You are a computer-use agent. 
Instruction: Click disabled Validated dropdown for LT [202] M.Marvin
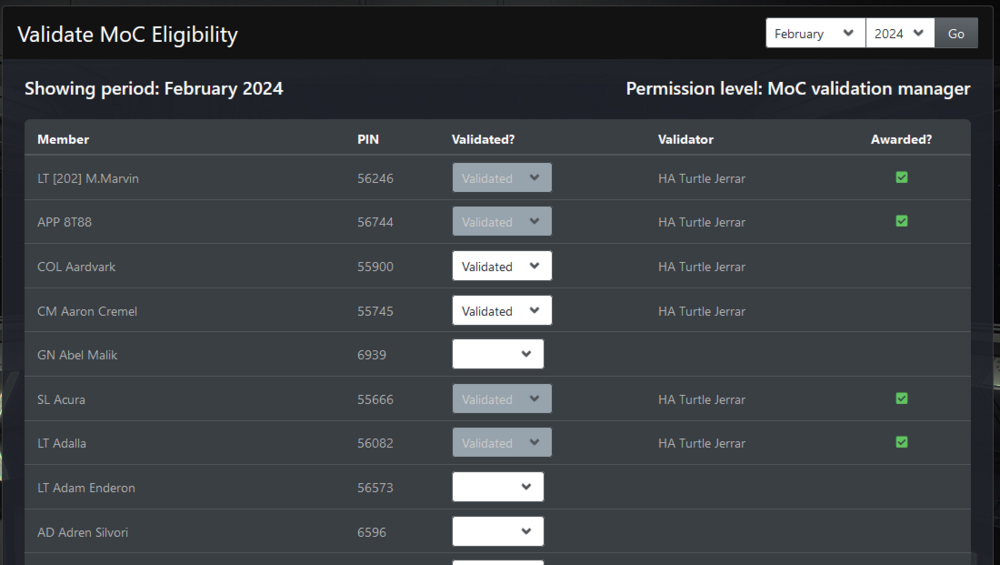pos(501,178)
